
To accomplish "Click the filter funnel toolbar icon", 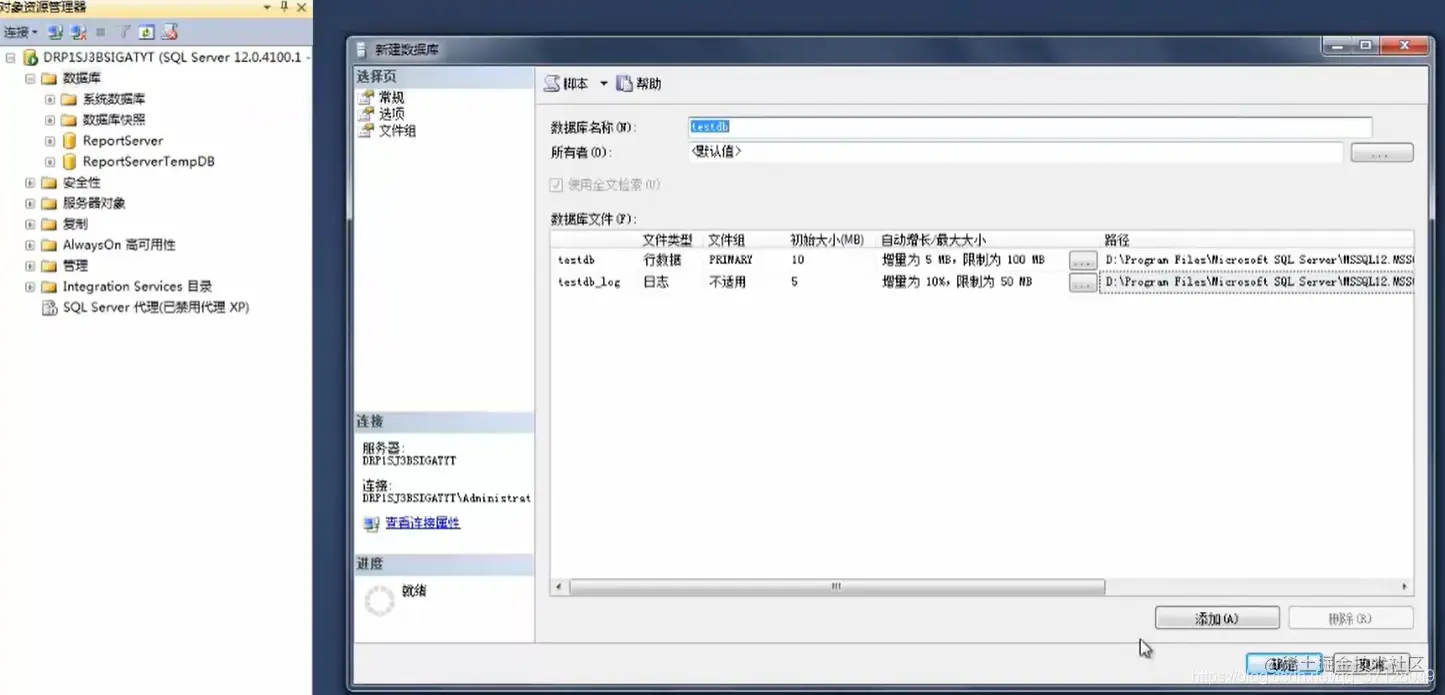I will 125,33.
